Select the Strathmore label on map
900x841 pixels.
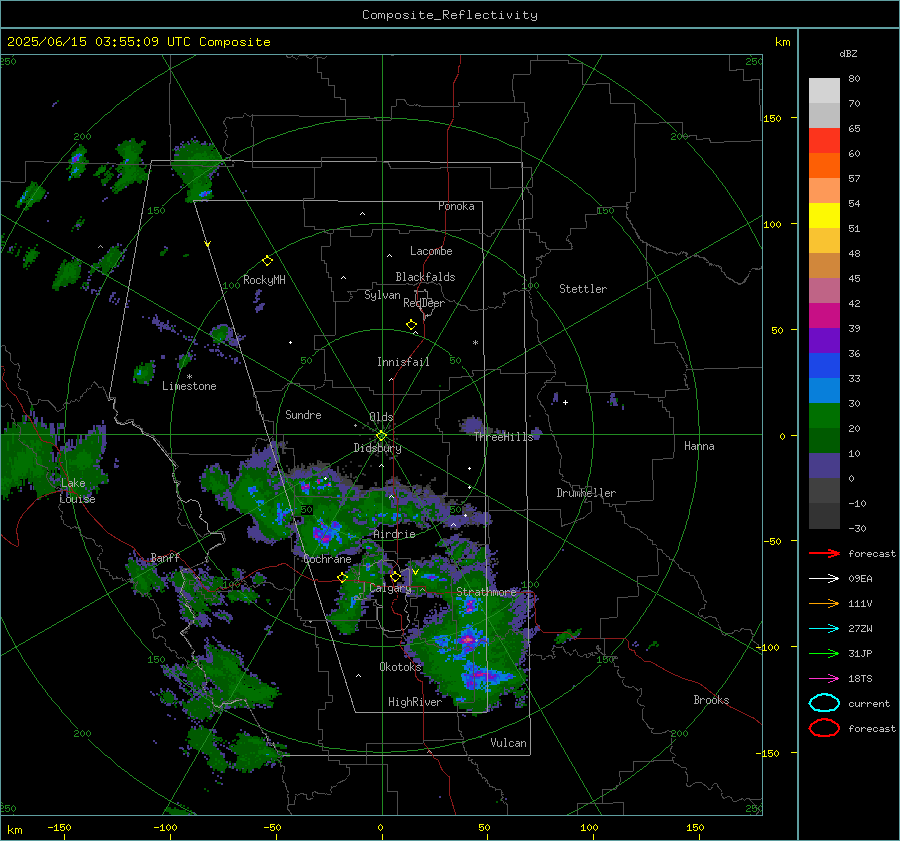[x=486, y=591]
